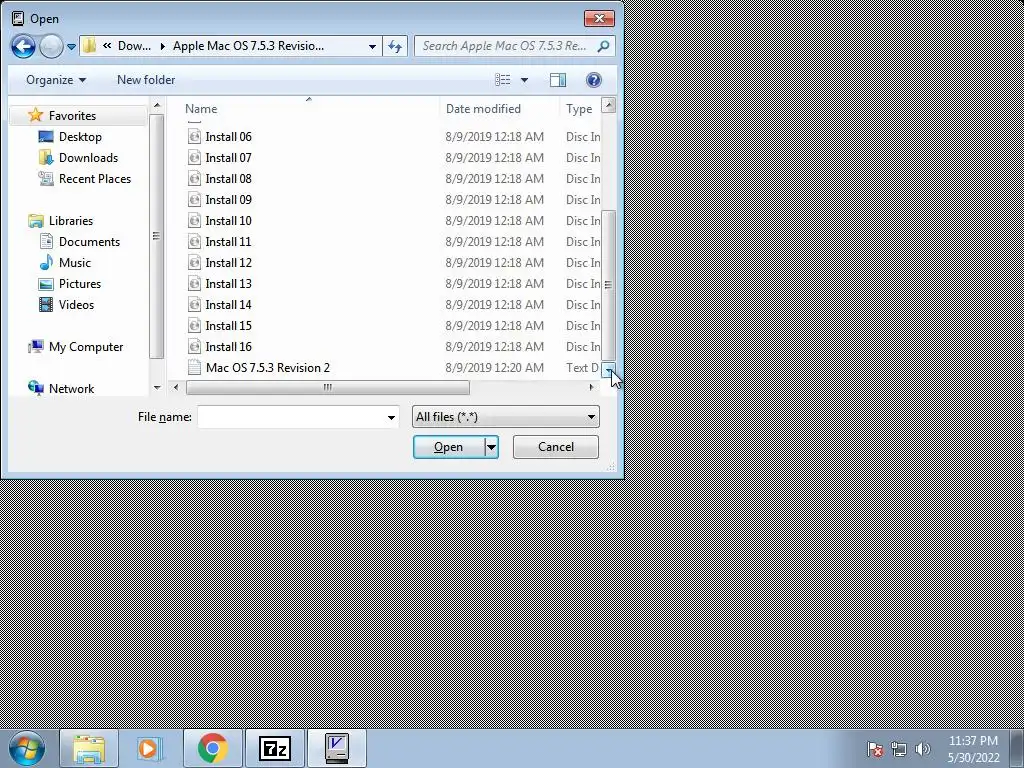
Task: Click the text file icon of Mac OS 7.5.3 Revision 2
Action: coord(194,368)
